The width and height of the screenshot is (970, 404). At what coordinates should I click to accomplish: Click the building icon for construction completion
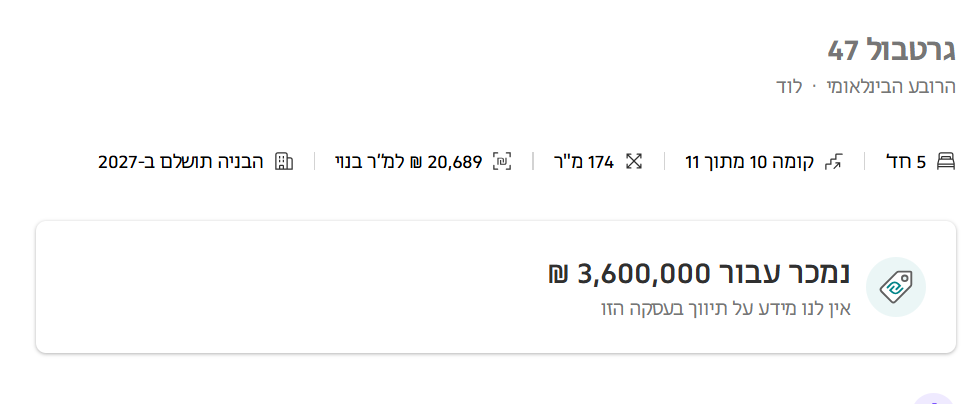click(x=284, y=161)
